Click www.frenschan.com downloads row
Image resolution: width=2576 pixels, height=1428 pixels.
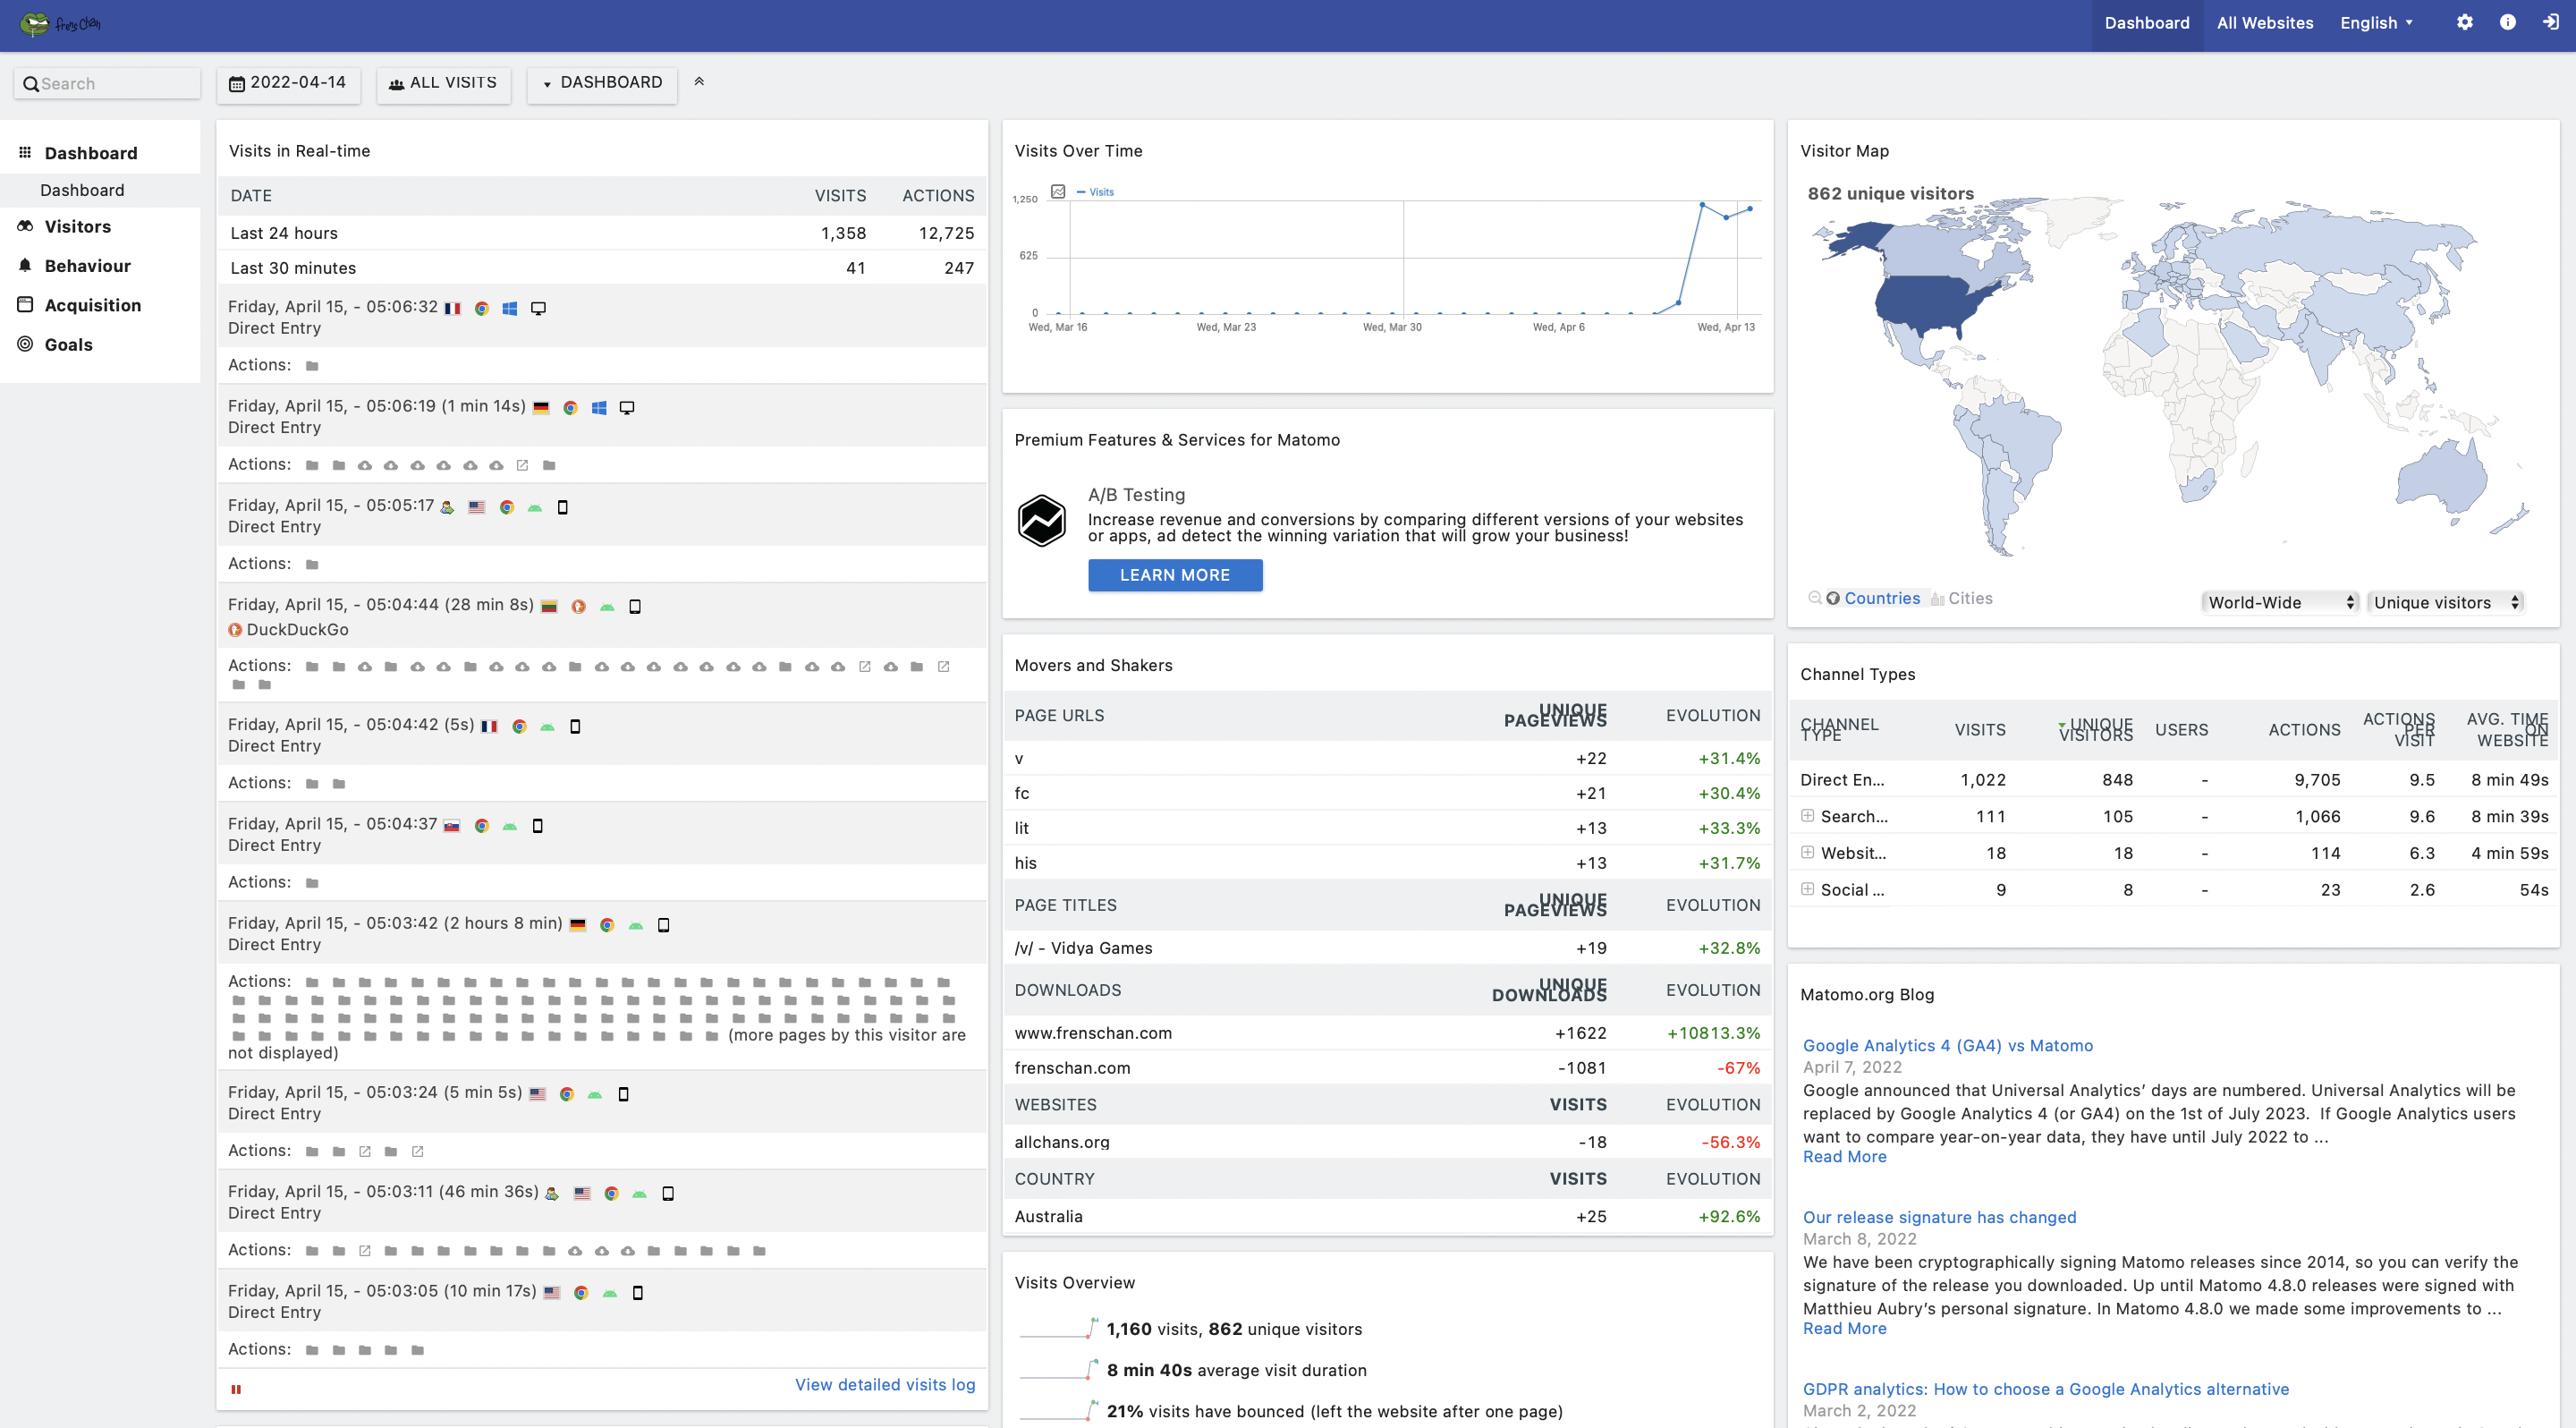click(1387, 1033)
